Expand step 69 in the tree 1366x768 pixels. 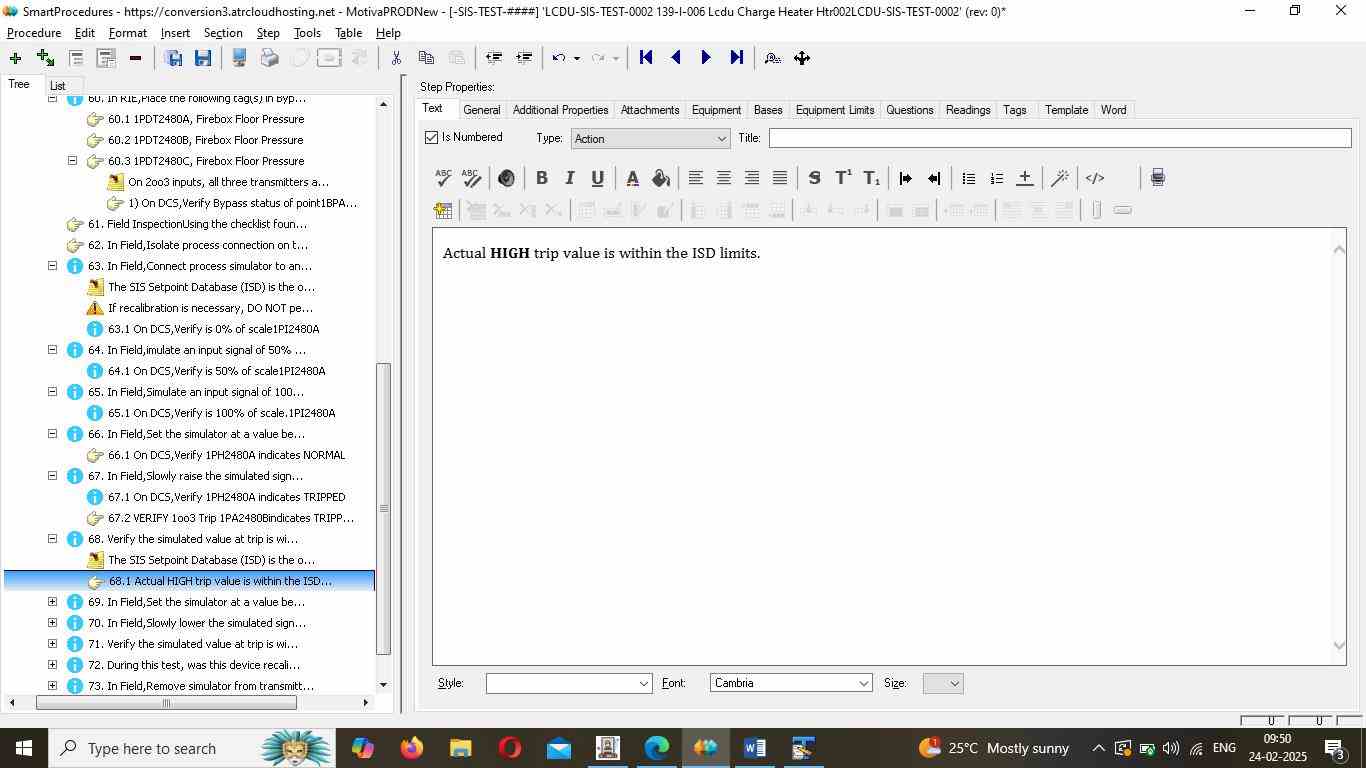[52, 602]
